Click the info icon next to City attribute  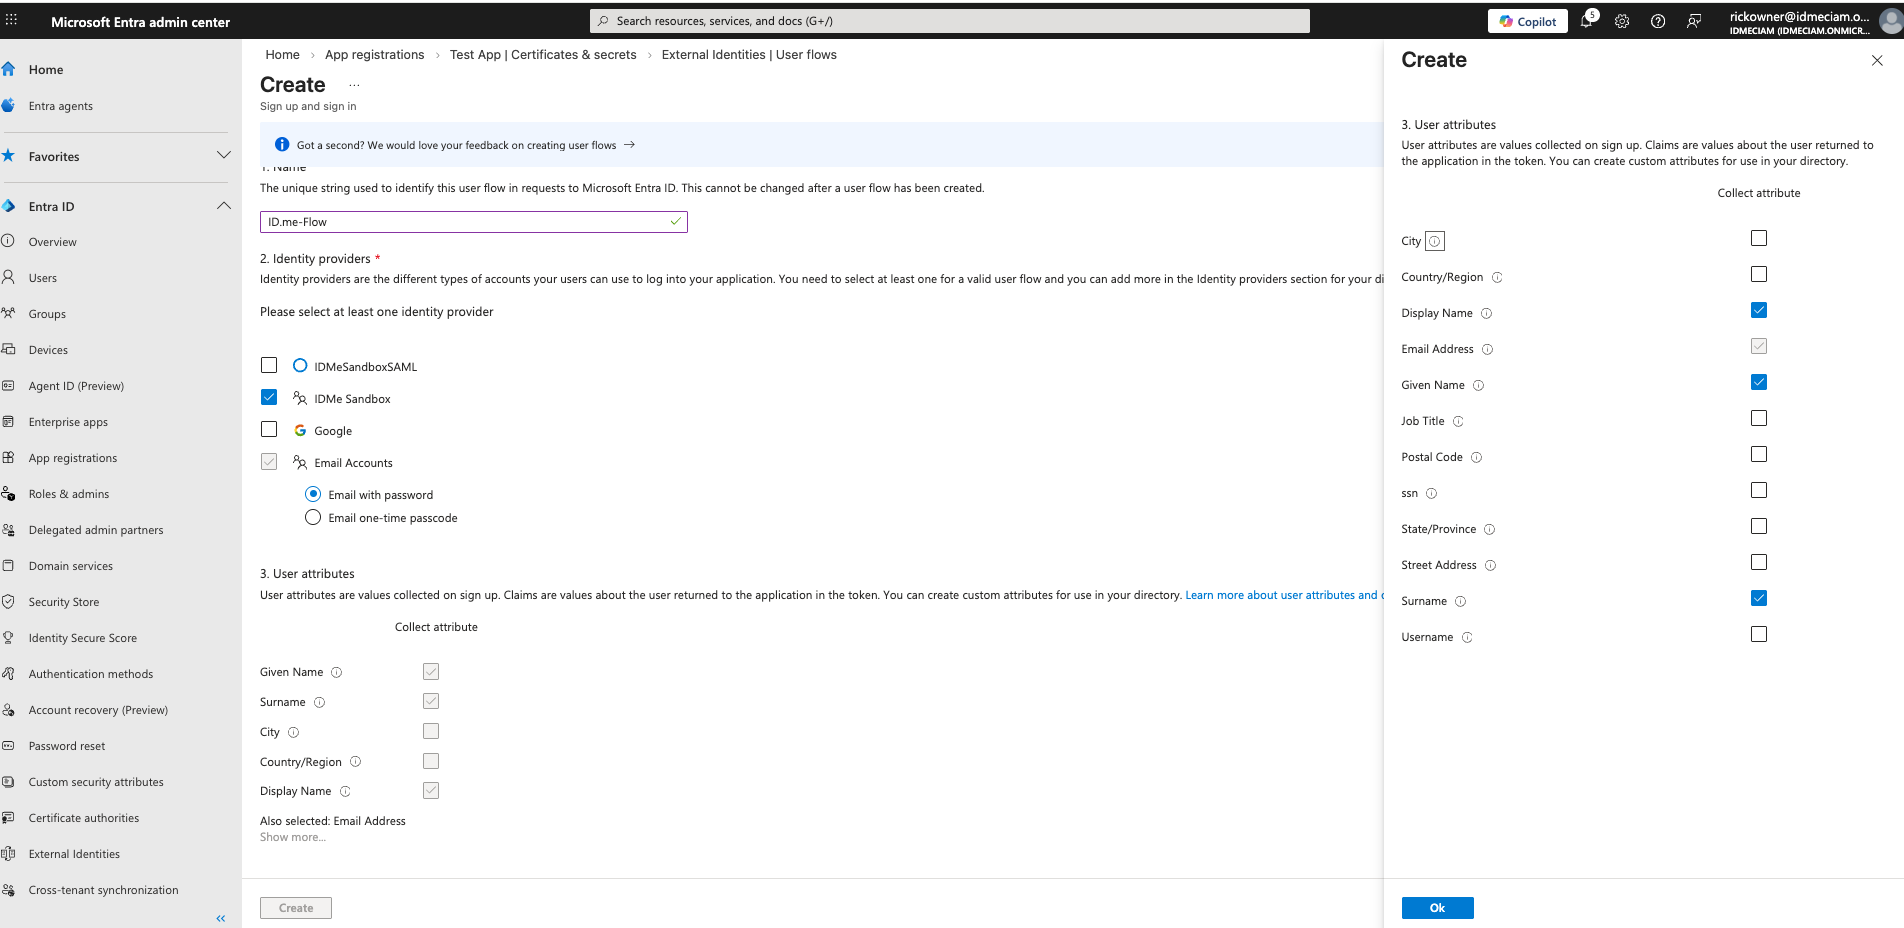(1435, 240)
